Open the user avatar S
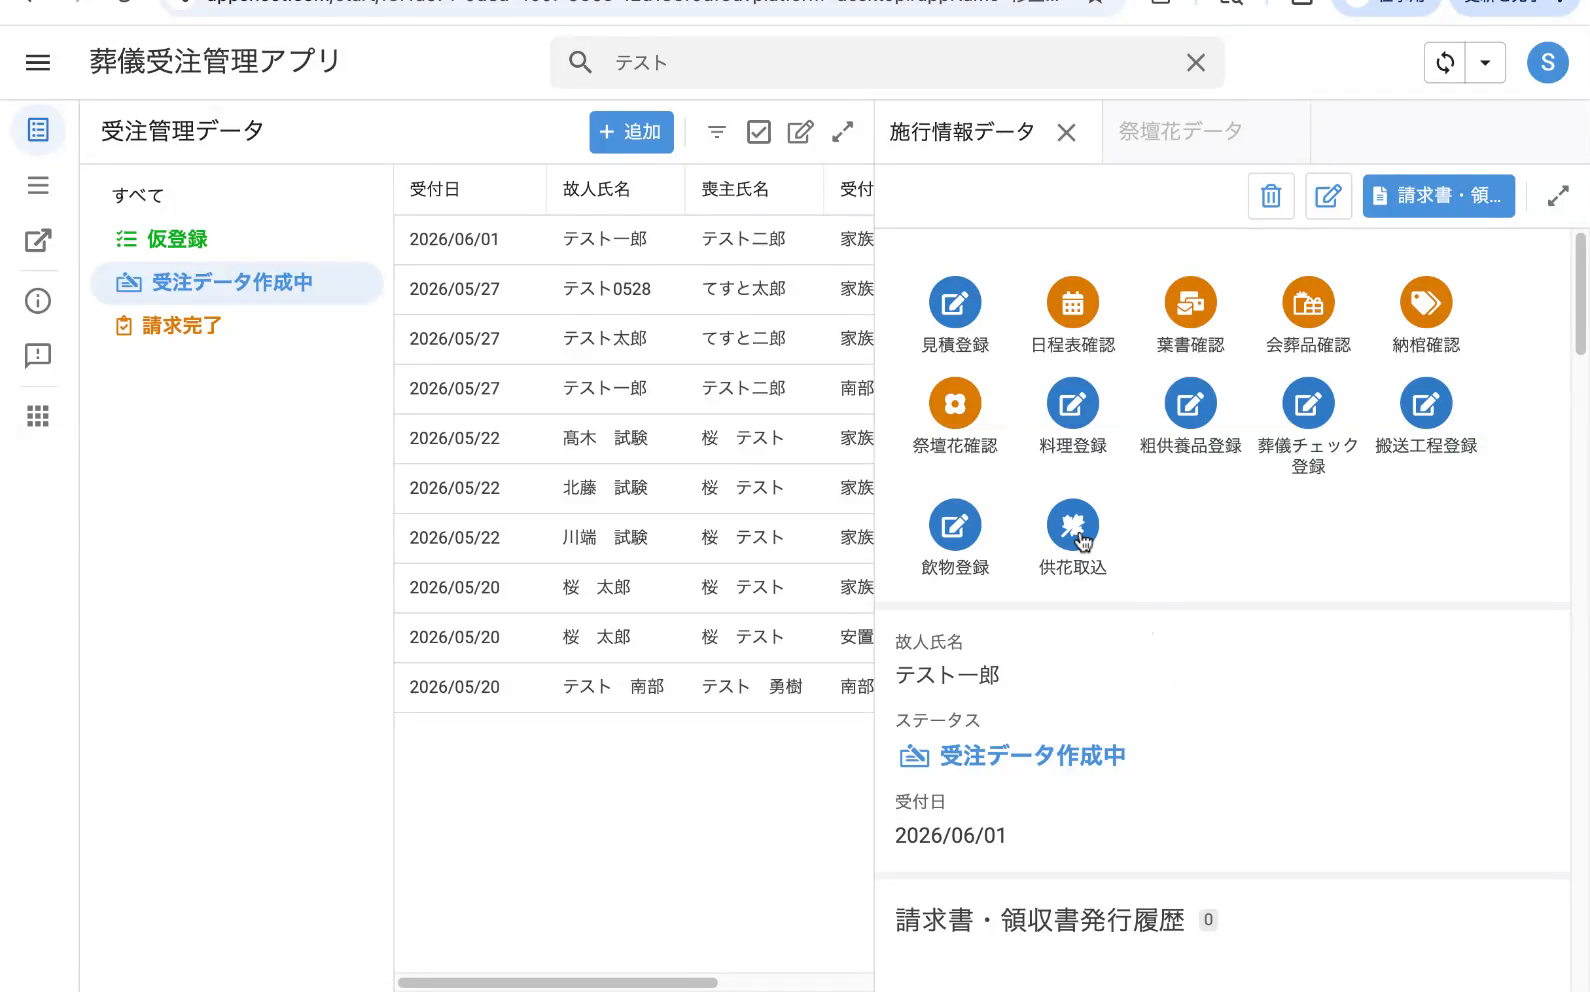 point(1547,63)
